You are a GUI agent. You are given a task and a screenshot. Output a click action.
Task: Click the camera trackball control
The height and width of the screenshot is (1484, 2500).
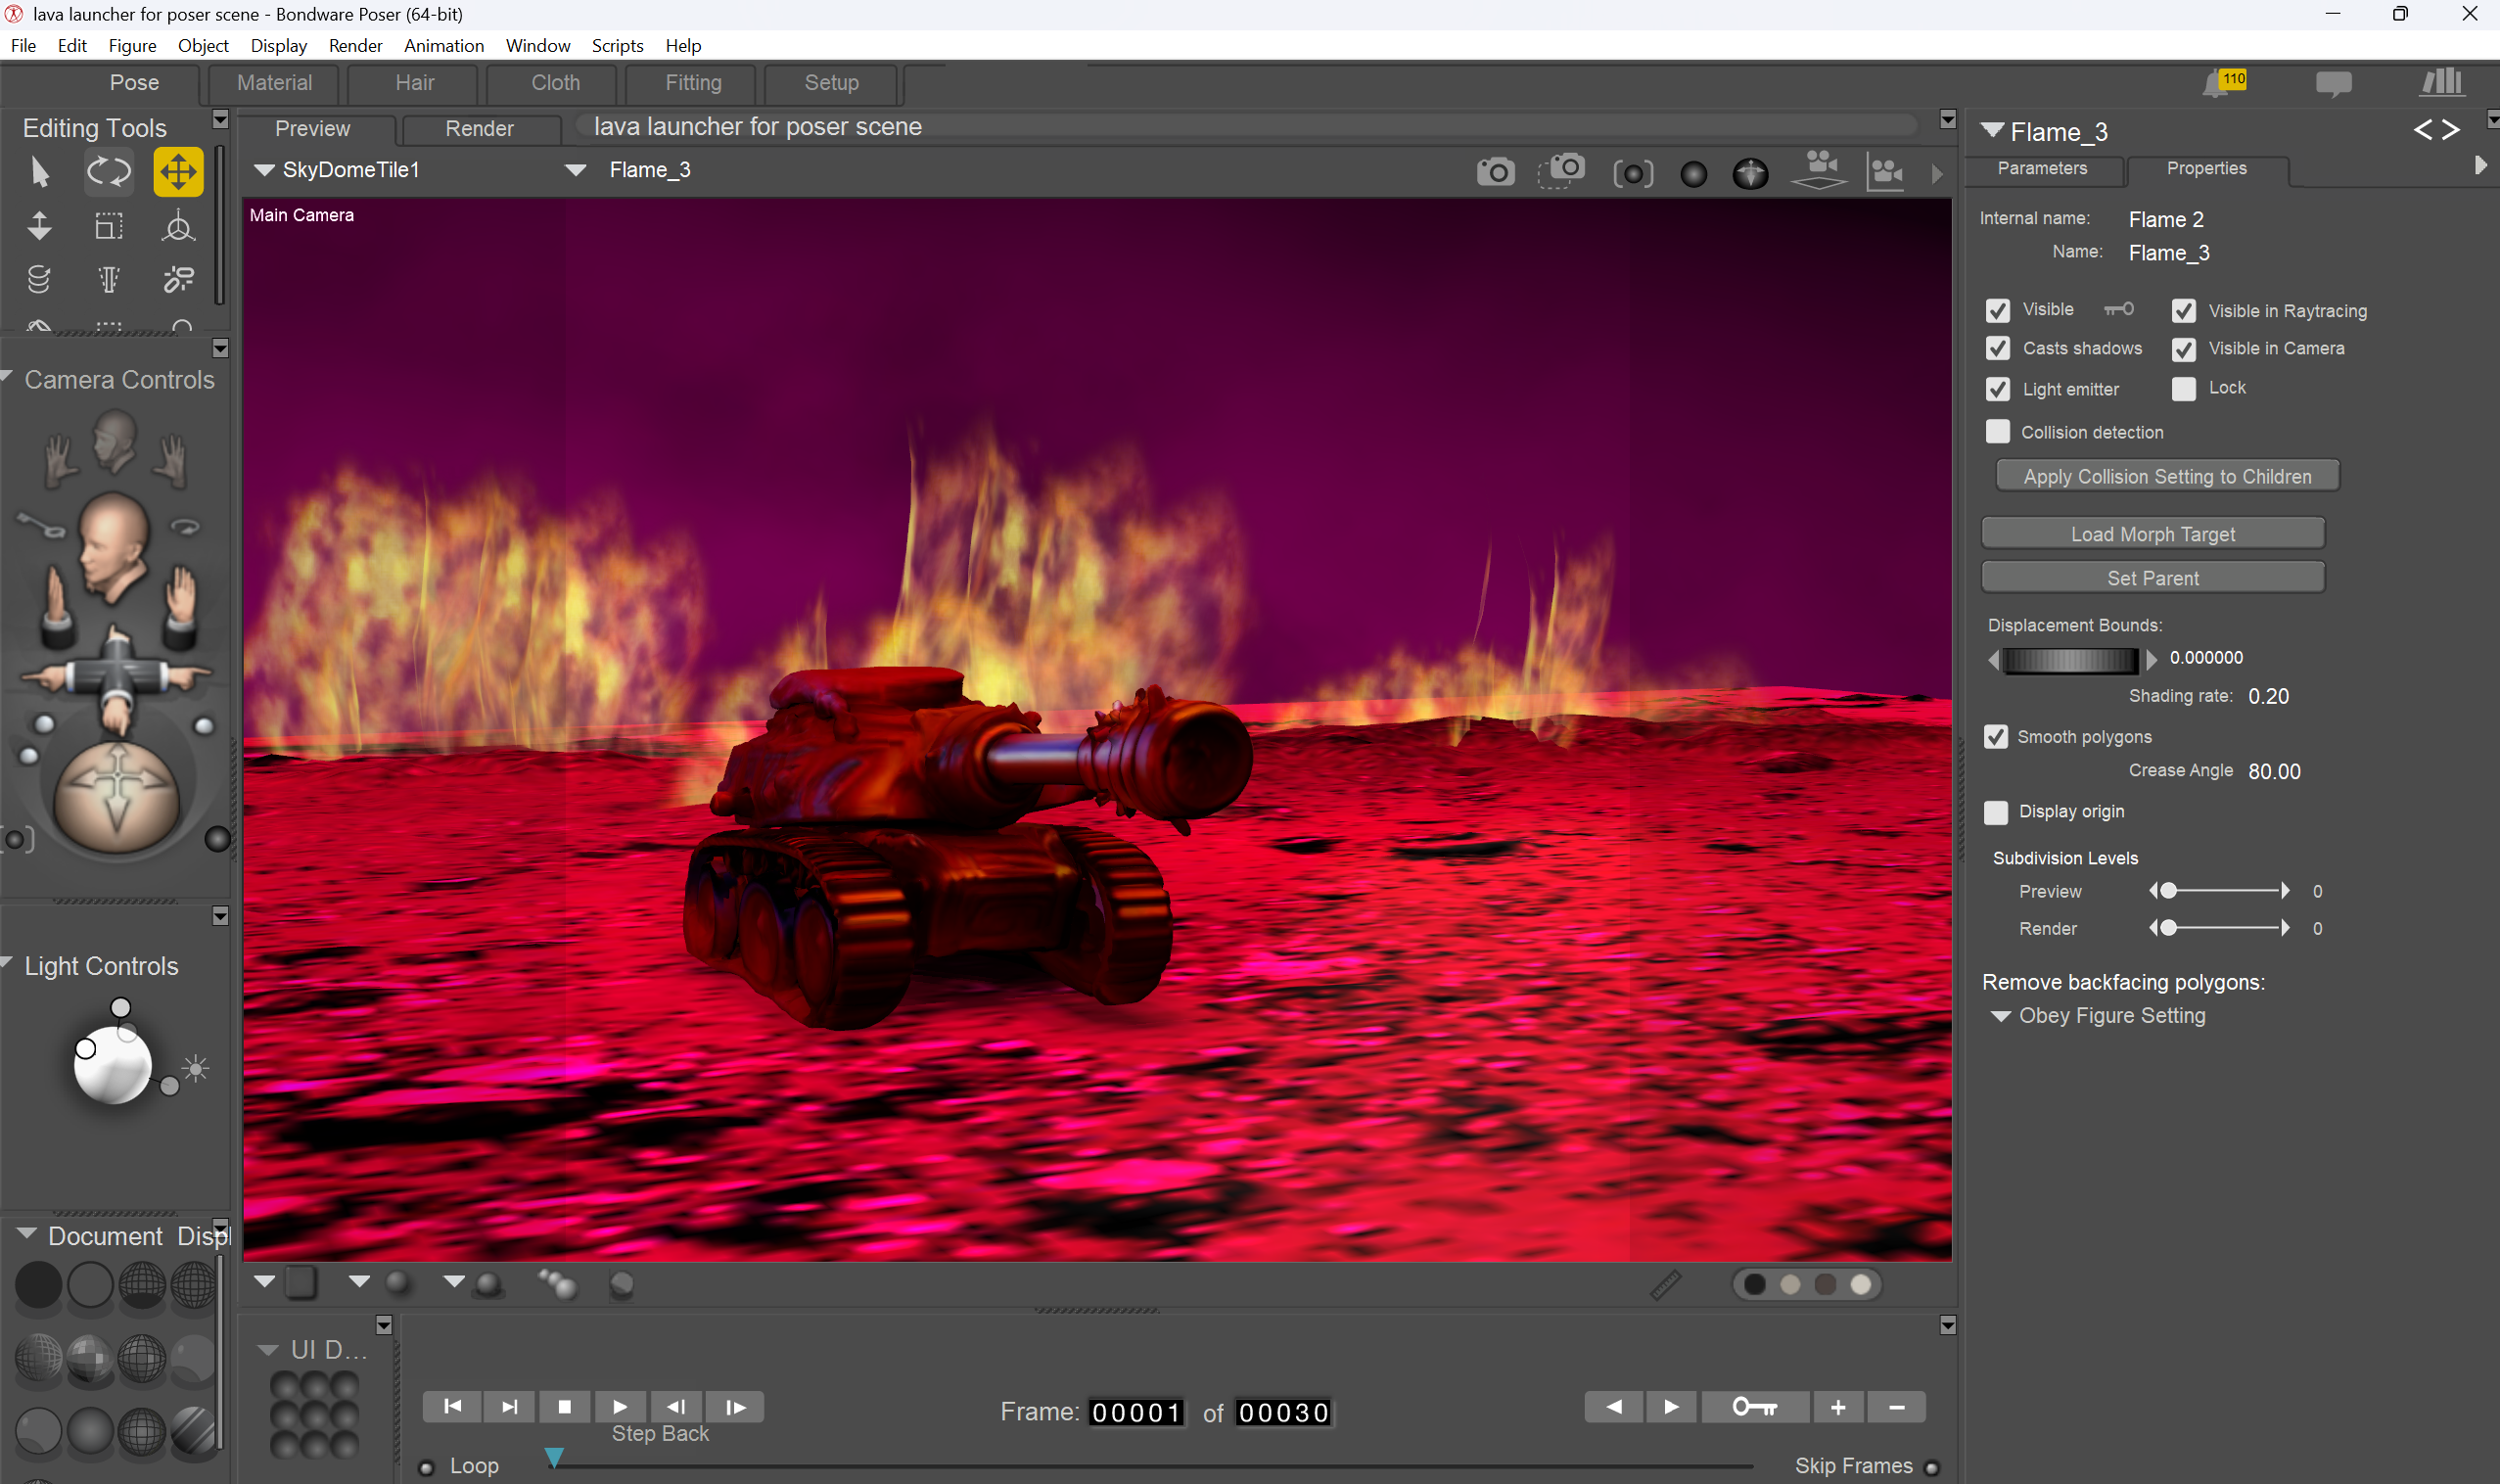117,797
